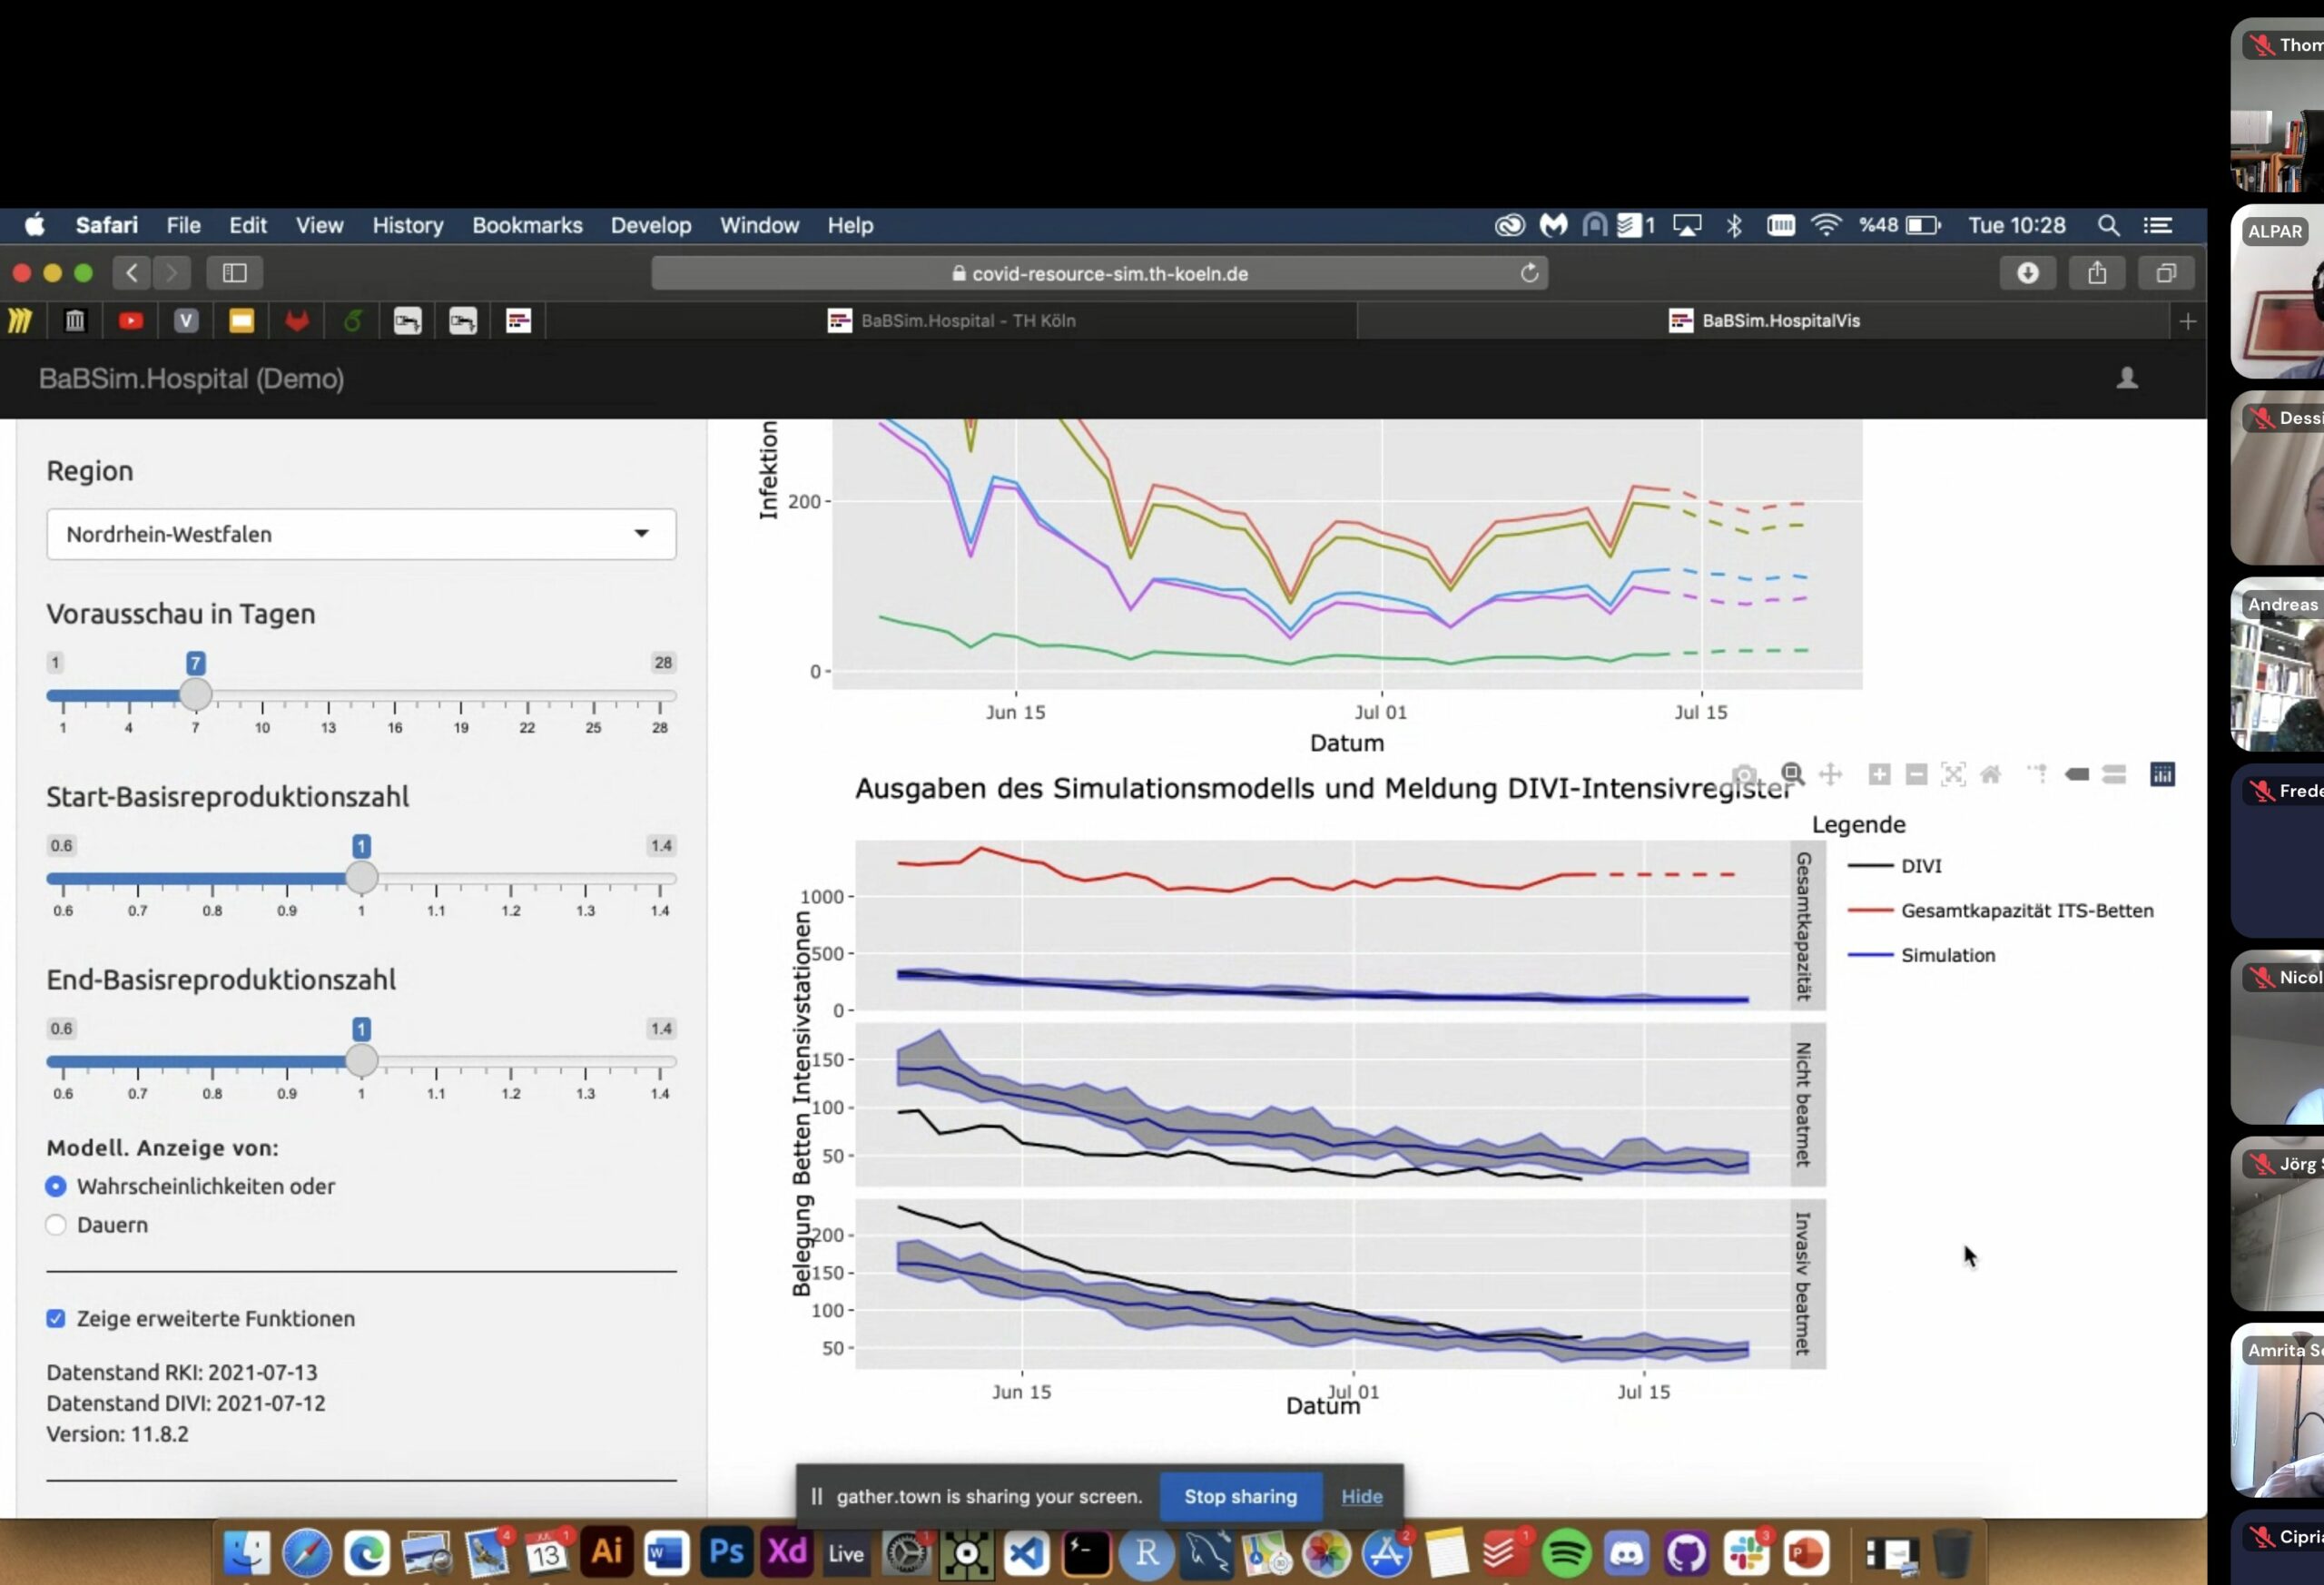The image size is (2324, 1585).
Task: Open Visual Studio Code from the dock
Action: [x=1027, y=1553]
